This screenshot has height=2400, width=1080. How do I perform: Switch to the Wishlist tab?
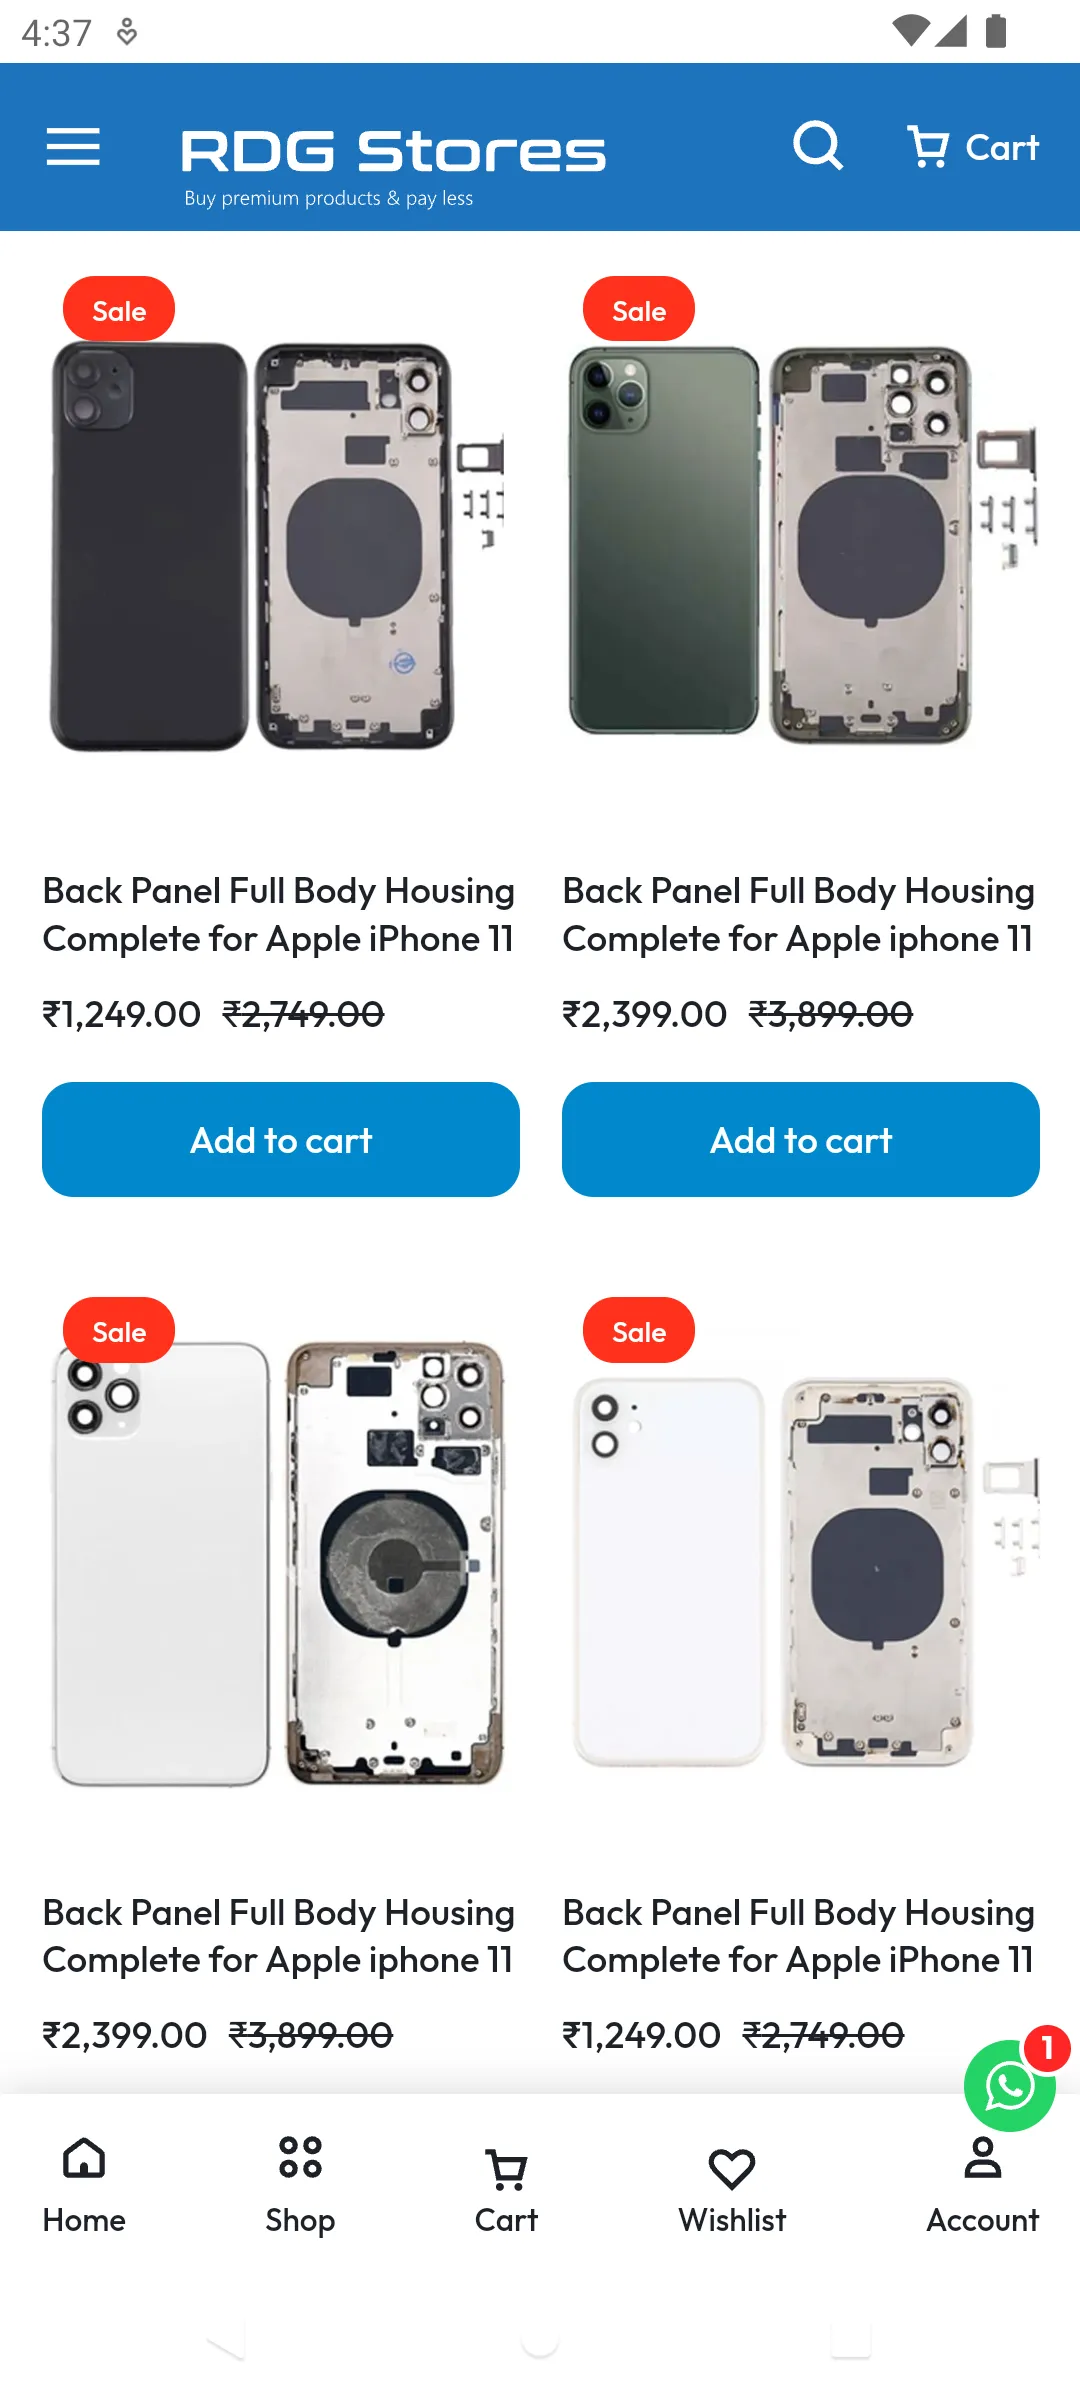click(x=732, y=2190)
